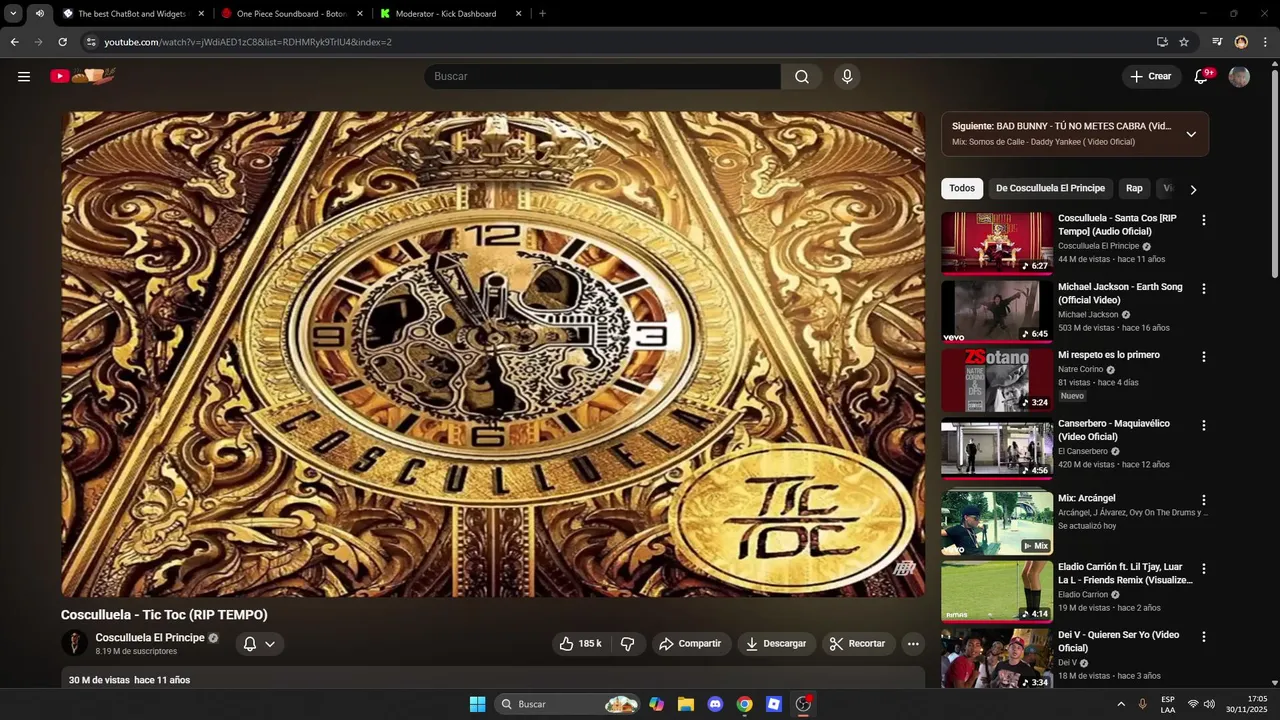Open options for Mi respeto es lo primero

pyautogui.click(x=1204, y=357)
